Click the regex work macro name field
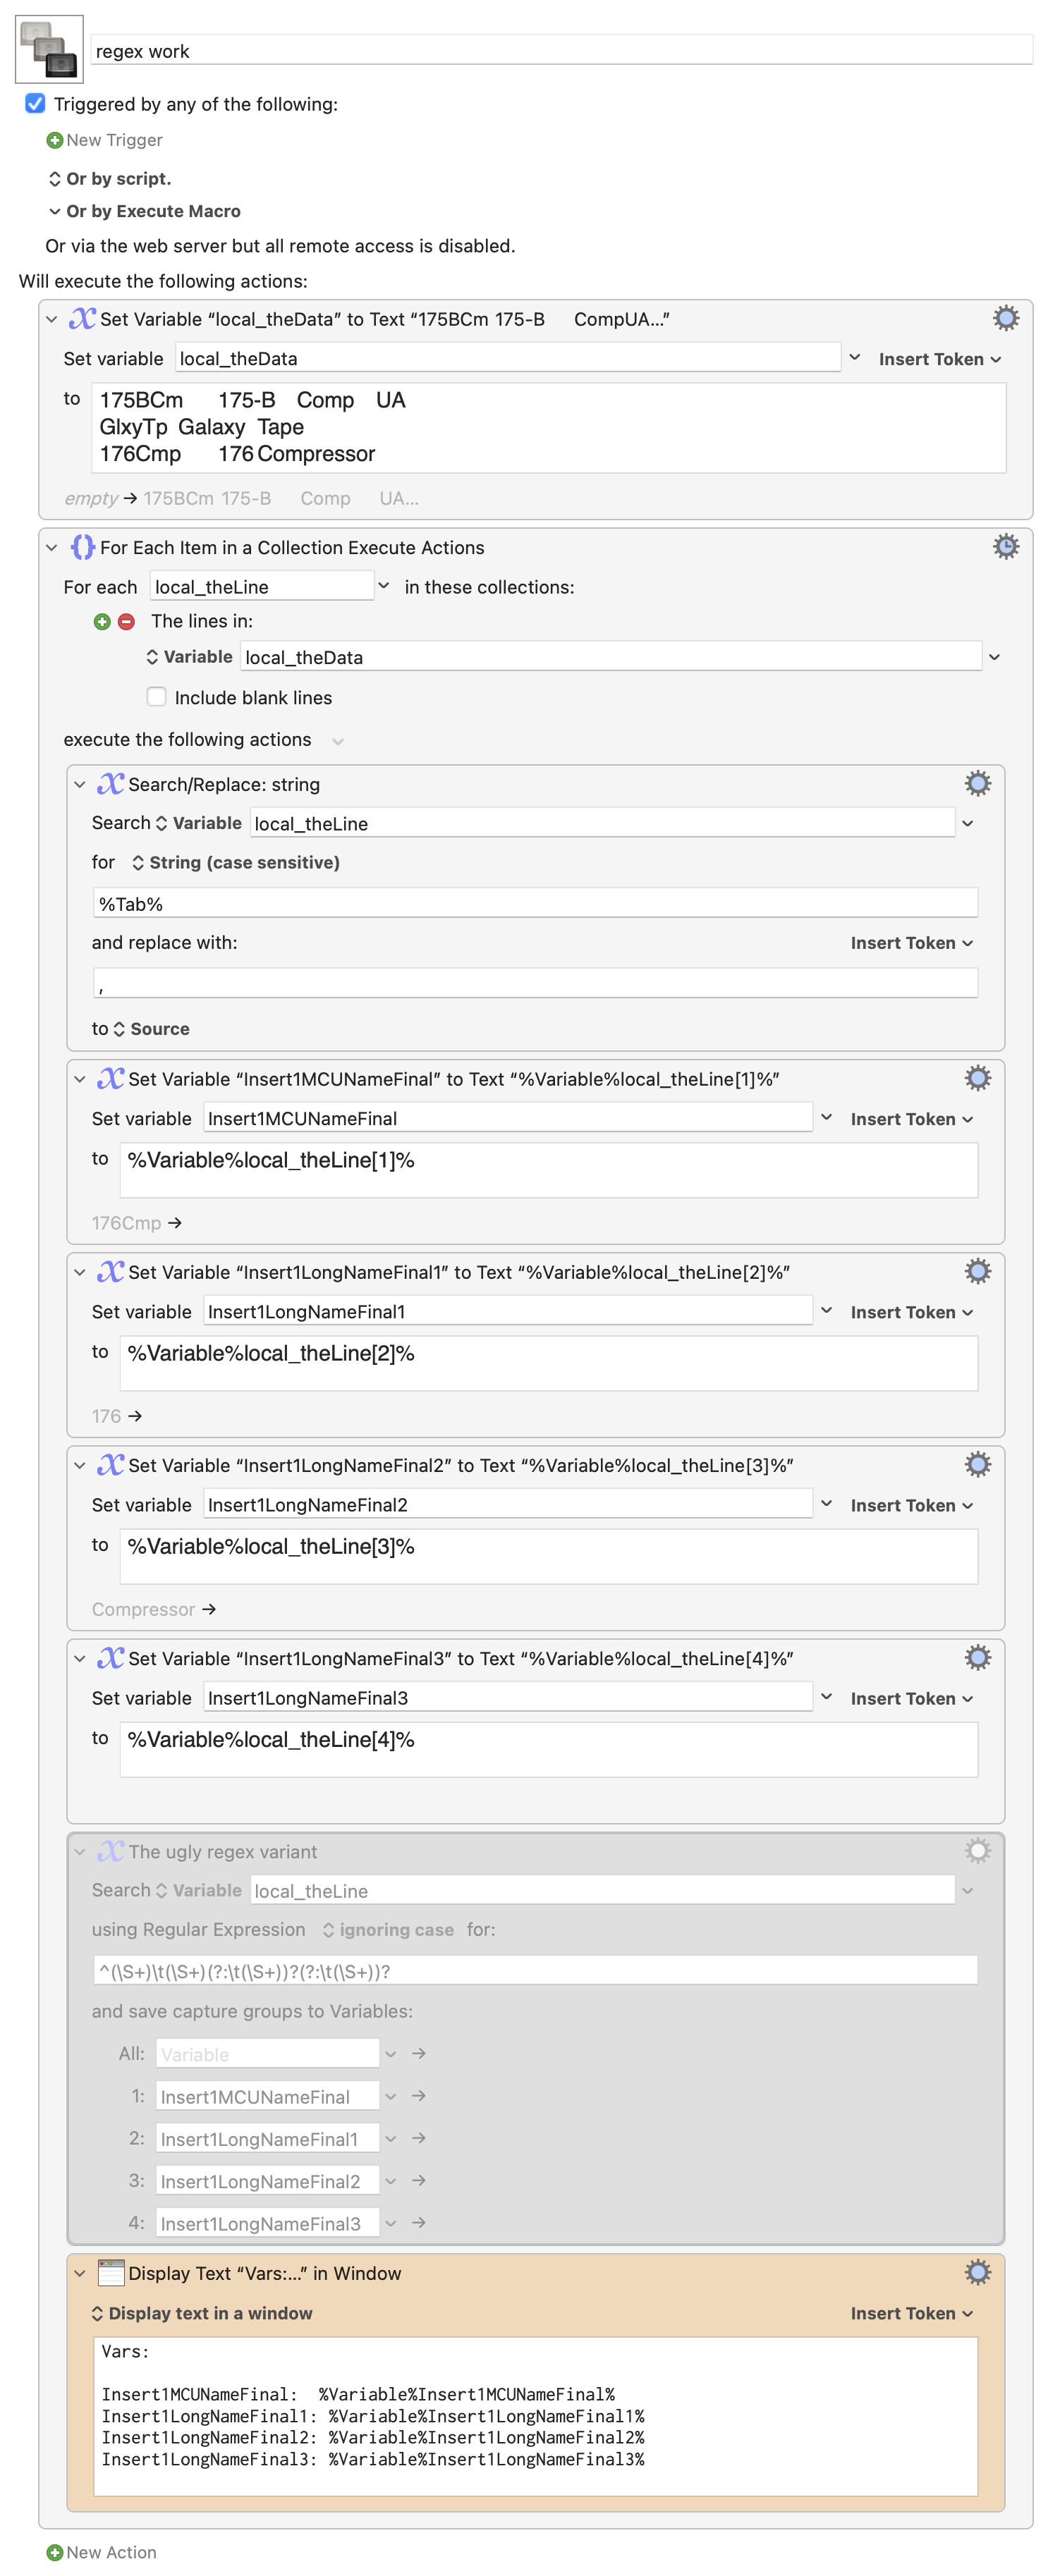The width and height of the screenshot is (1048, 2576). click(561, 50)
